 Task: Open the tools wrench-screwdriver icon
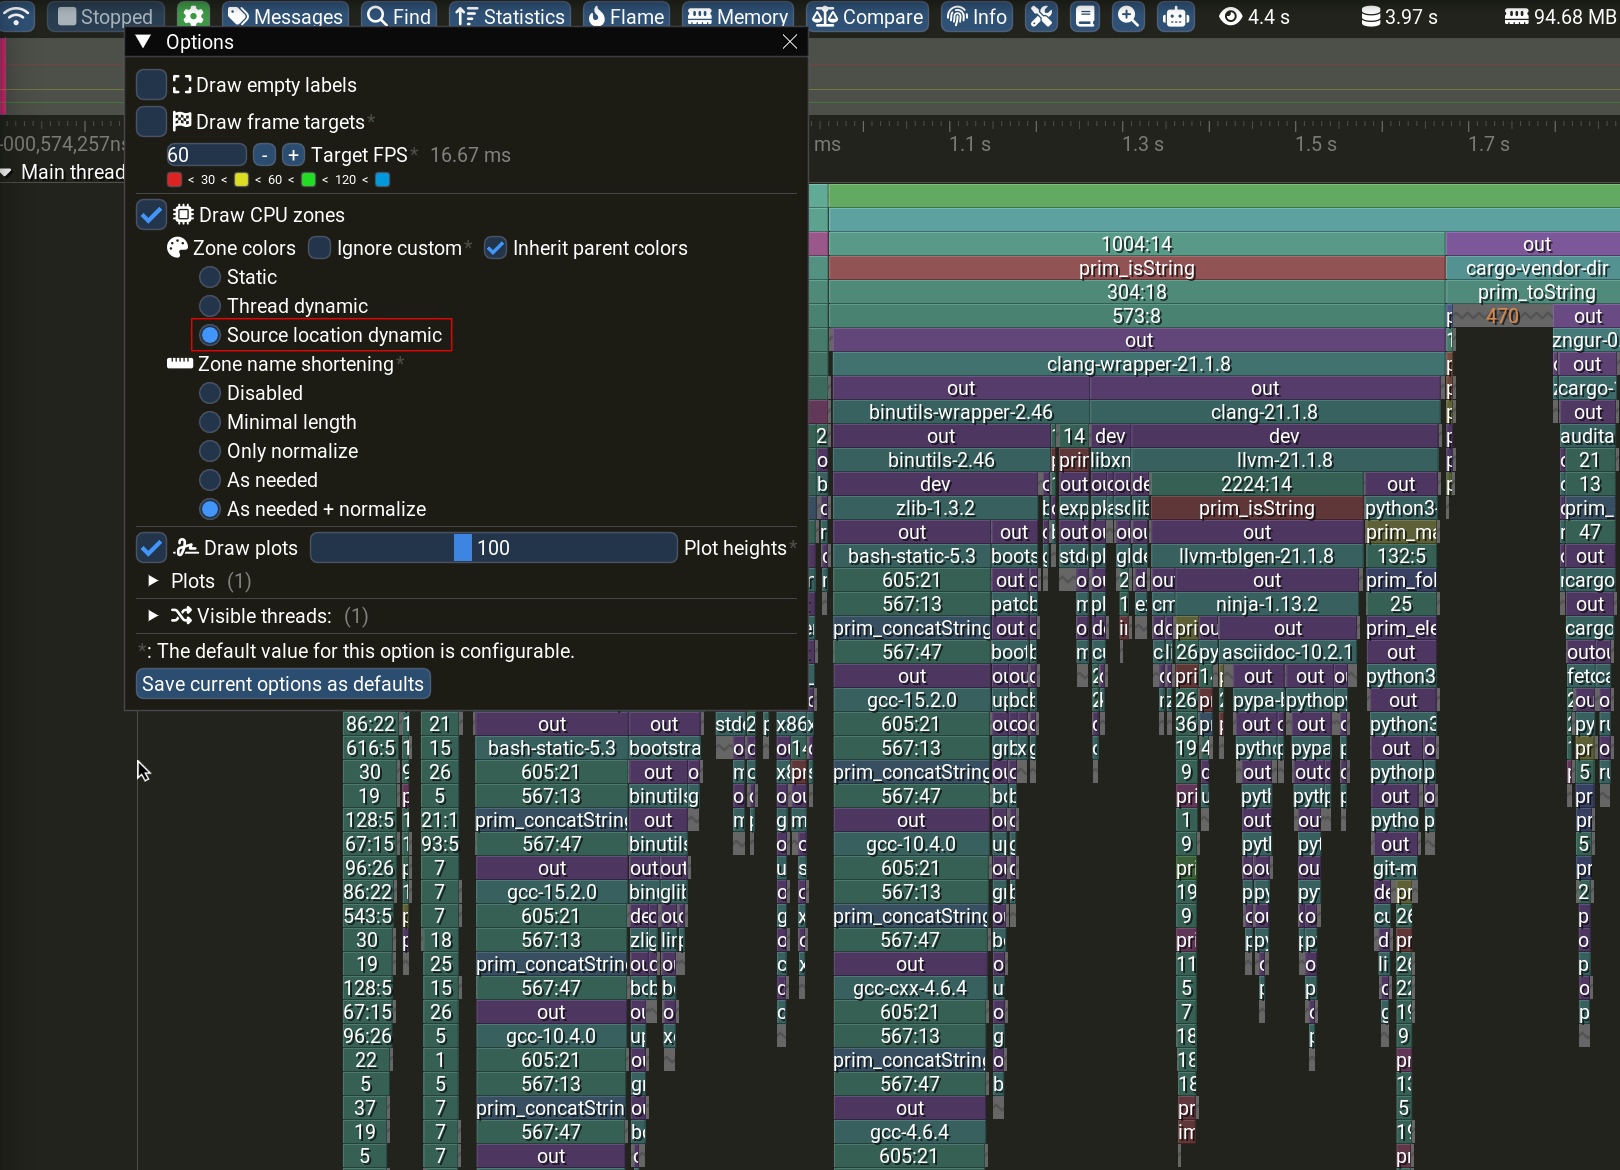pyautogui.click(x=1042, y=16)
